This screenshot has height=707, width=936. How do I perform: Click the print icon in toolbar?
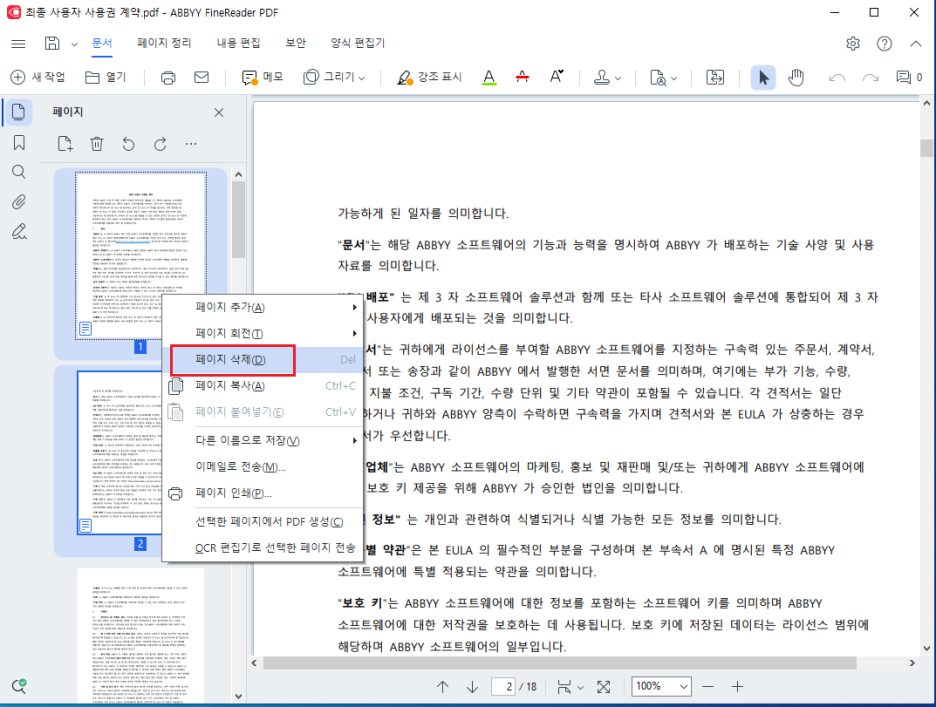coord(168,78)
